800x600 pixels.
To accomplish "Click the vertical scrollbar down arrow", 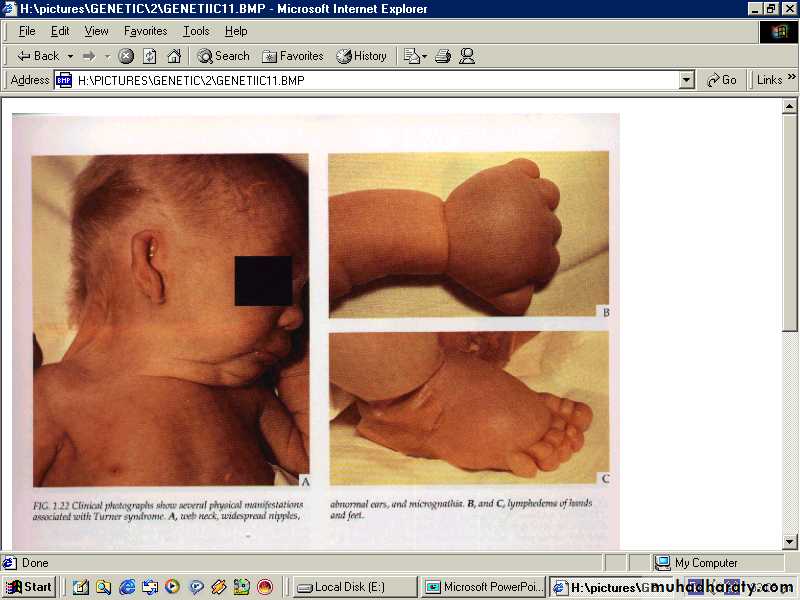I will click(x=789, y=542).
